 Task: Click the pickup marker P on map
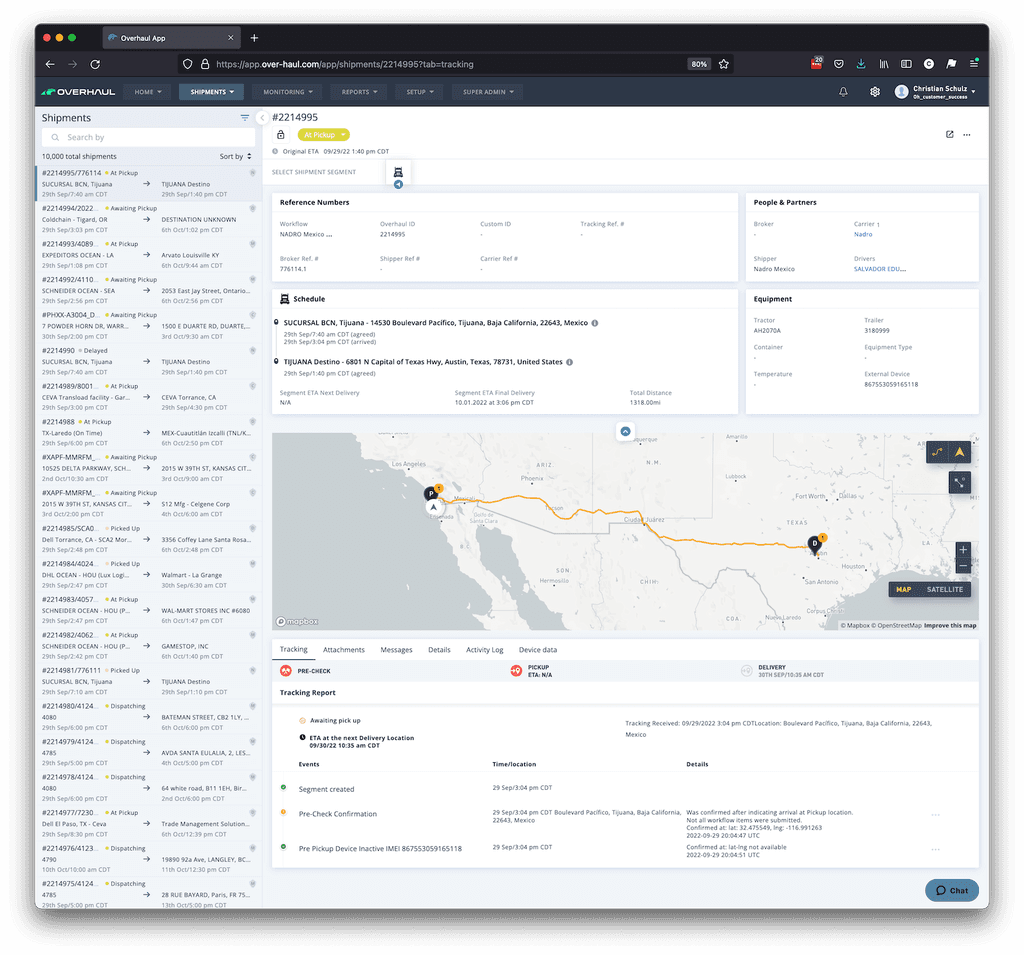click(x=430, y=494)
